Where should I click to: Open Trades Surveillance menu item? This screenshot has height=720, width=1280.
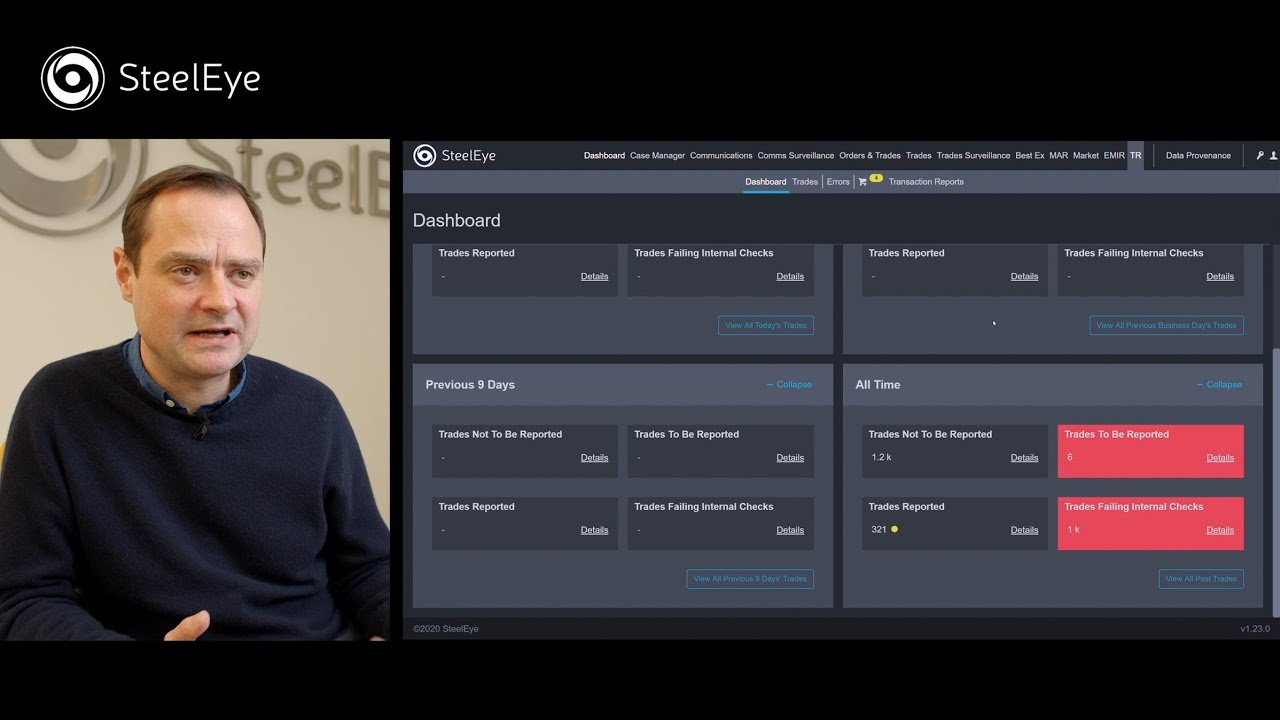tap(973, 156)
